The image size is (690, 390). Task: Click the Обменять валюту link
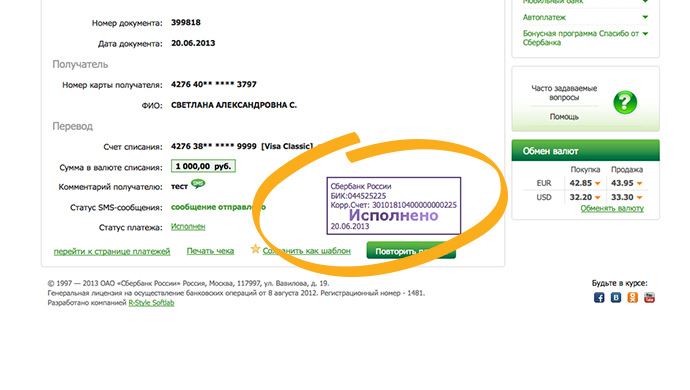pyautogui.click(x=612, y=209)
